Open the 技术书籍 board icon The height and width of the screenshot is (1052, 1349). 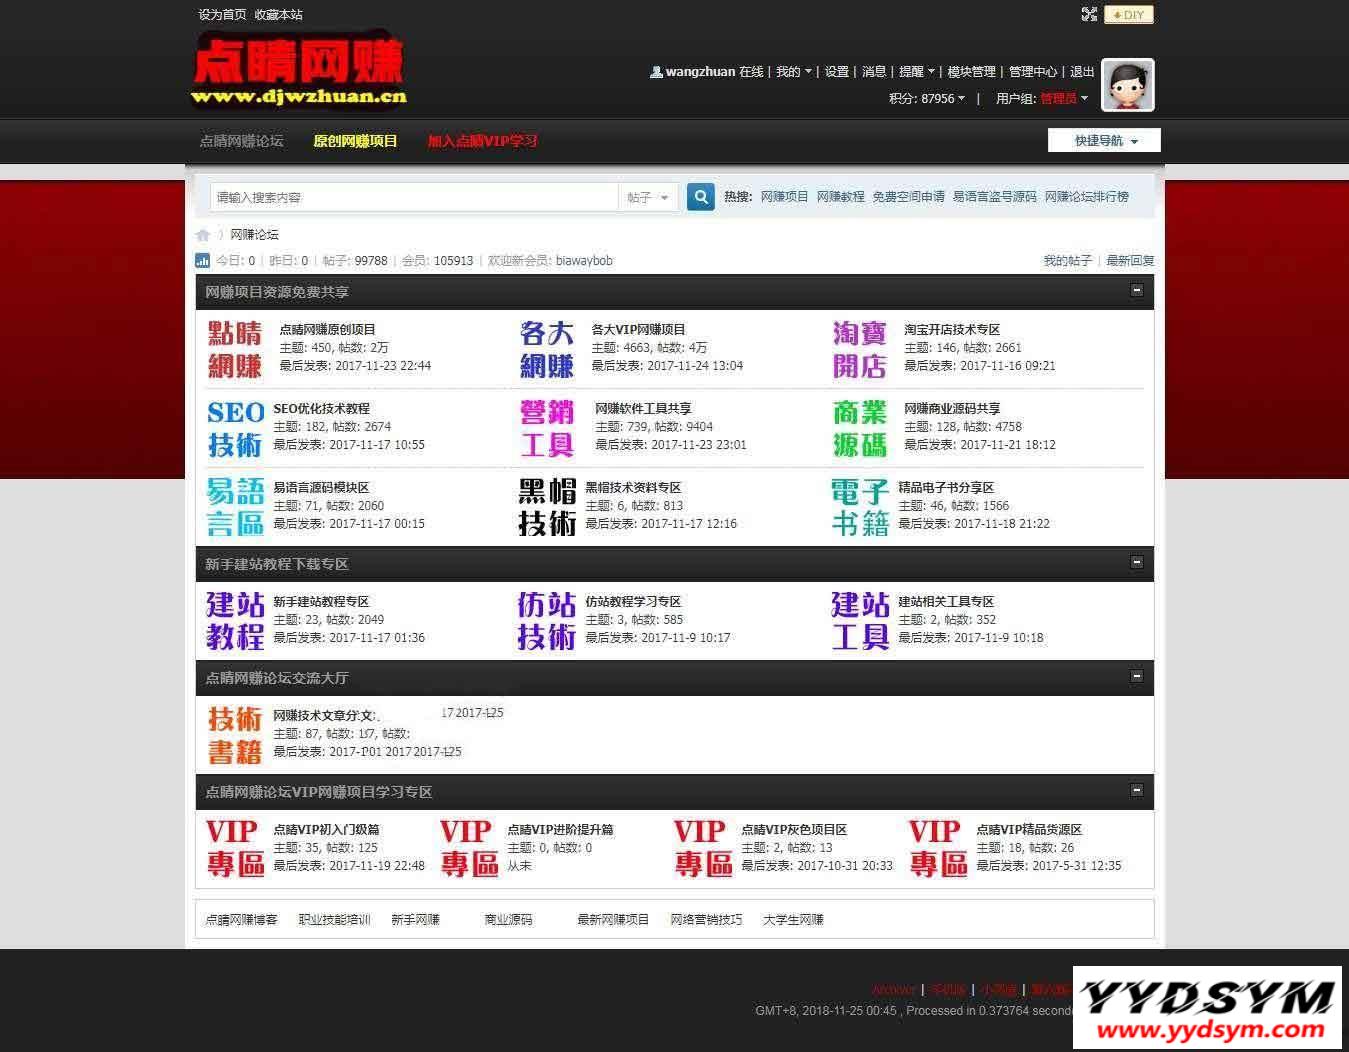[x=235, y=735]
